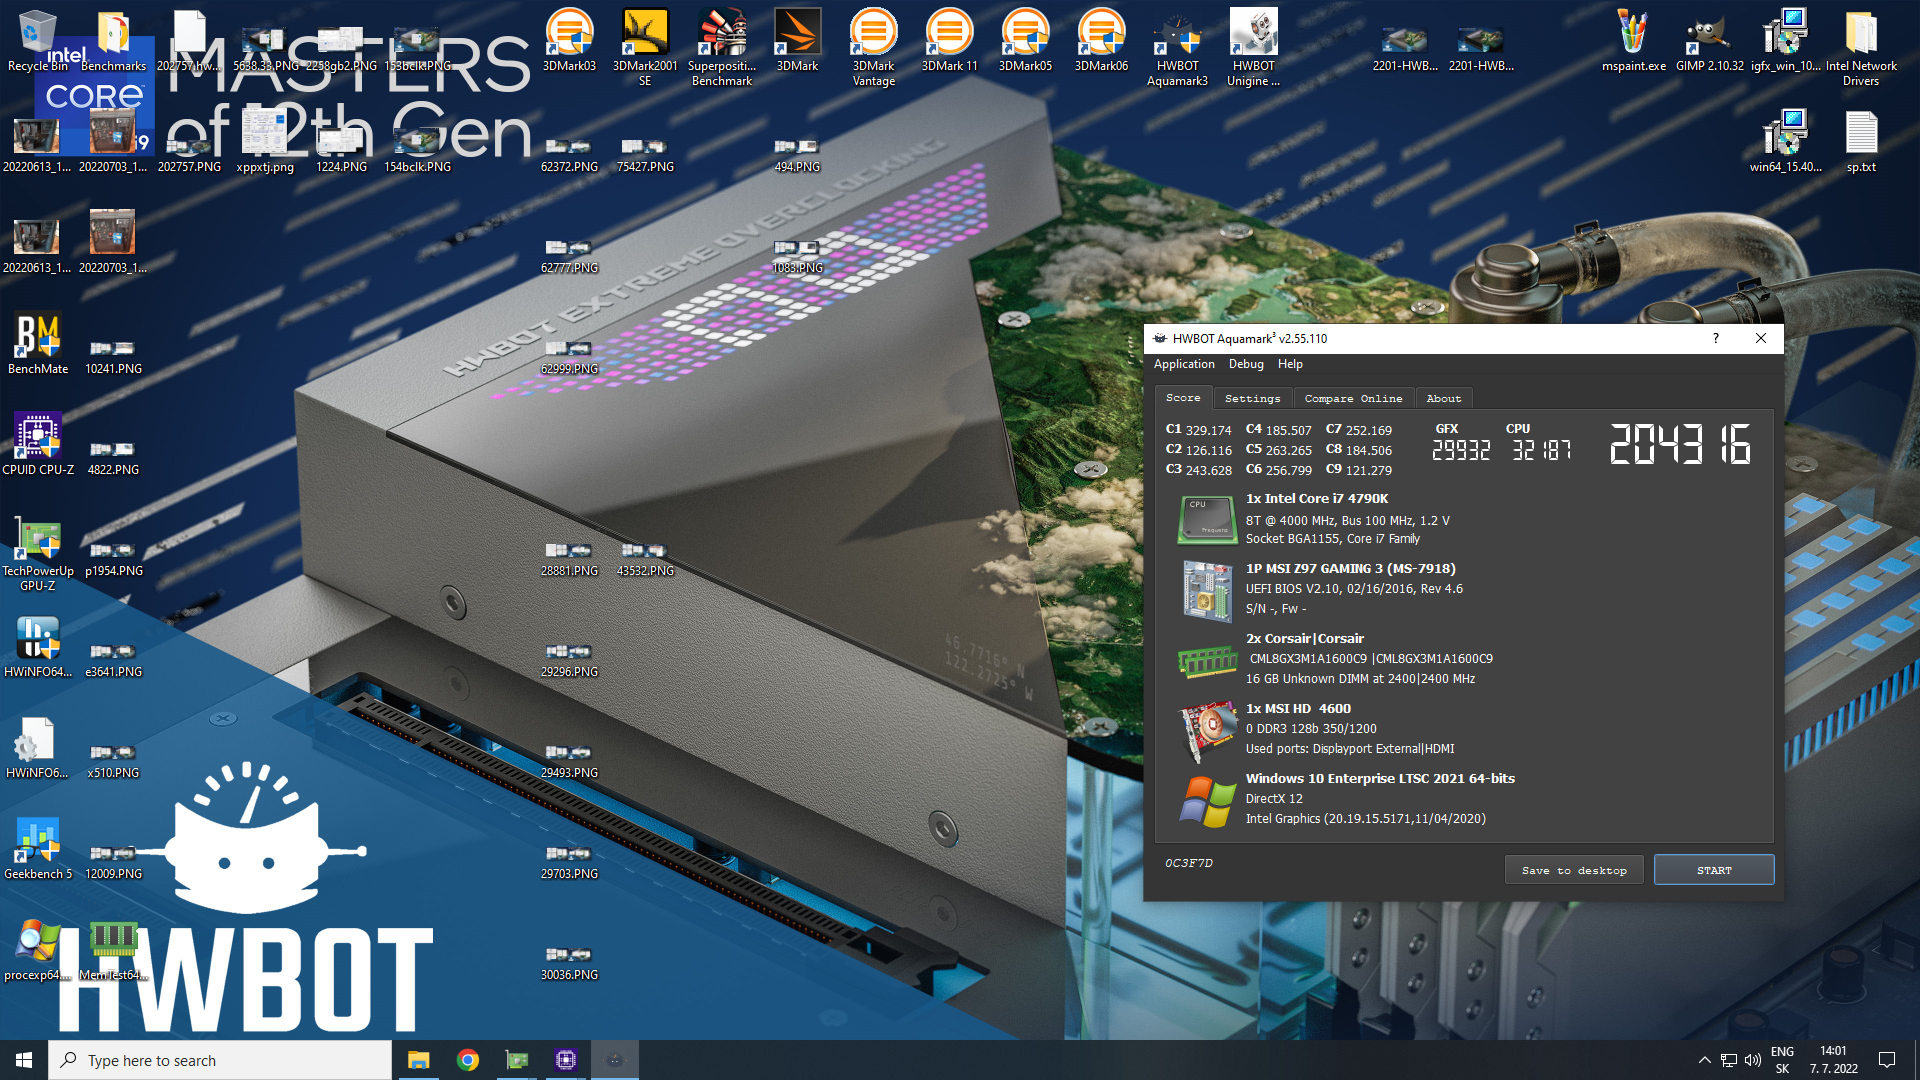The width and height of the screenshot is (1920, 1080).
Task: Open mspaint.exe desktop icon
Action: pyautogui.click(x=1633, y=42)
